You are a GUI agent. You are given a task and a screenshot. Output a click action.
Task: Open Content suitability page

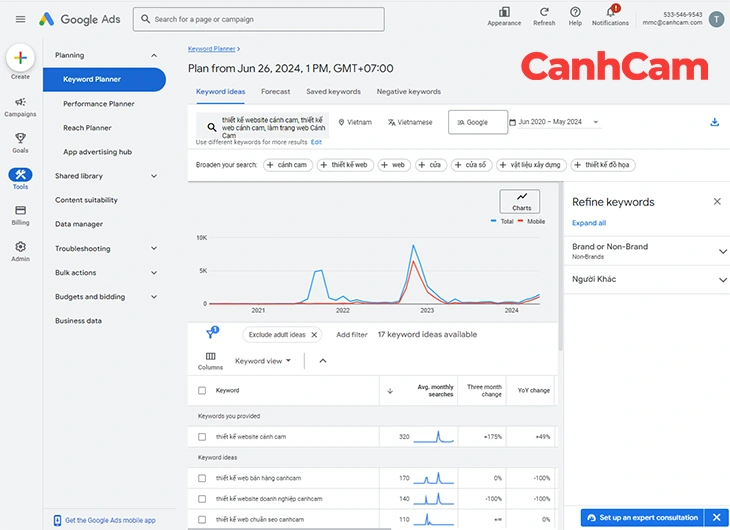pyautogui.click(x=86, y=200)
